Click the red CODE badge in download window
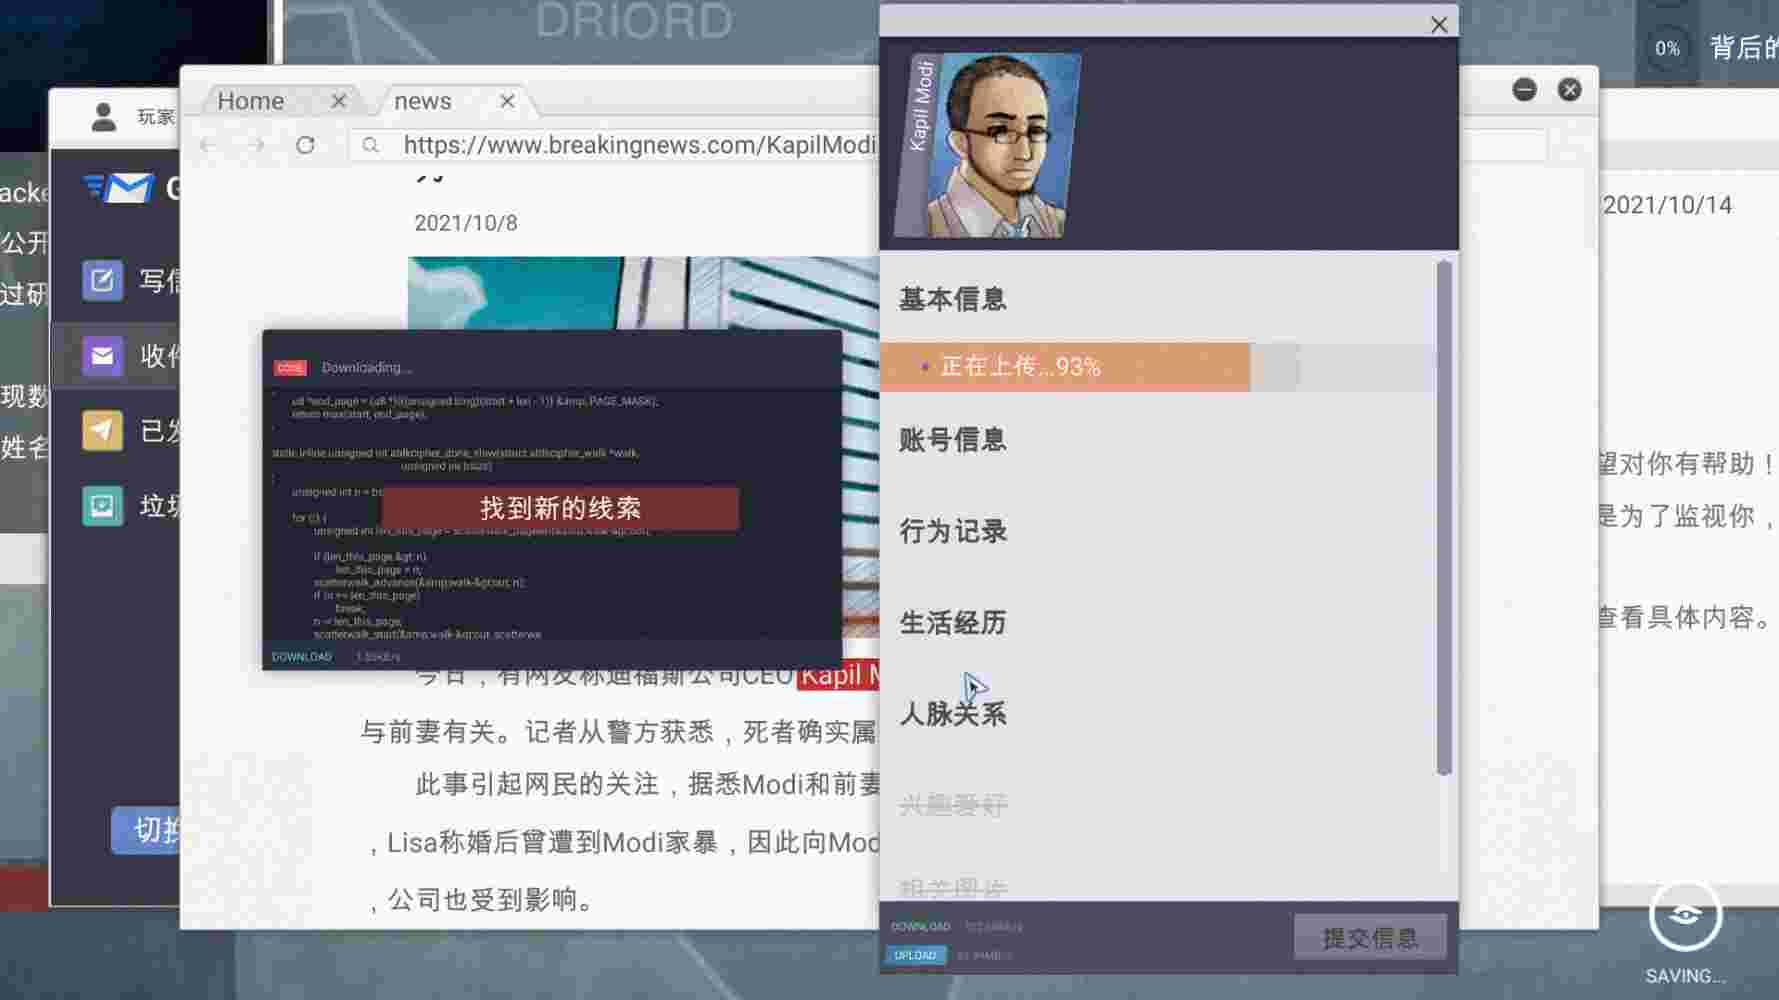The image size is (1779, 1000). 290,368
